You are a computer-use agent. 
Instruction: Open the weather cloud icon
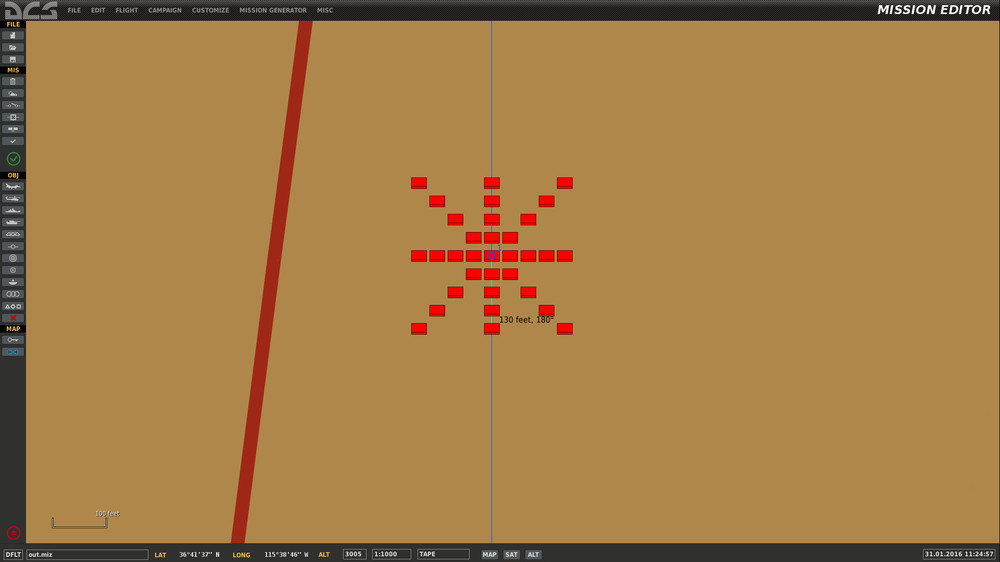click(x=13, y=94)
